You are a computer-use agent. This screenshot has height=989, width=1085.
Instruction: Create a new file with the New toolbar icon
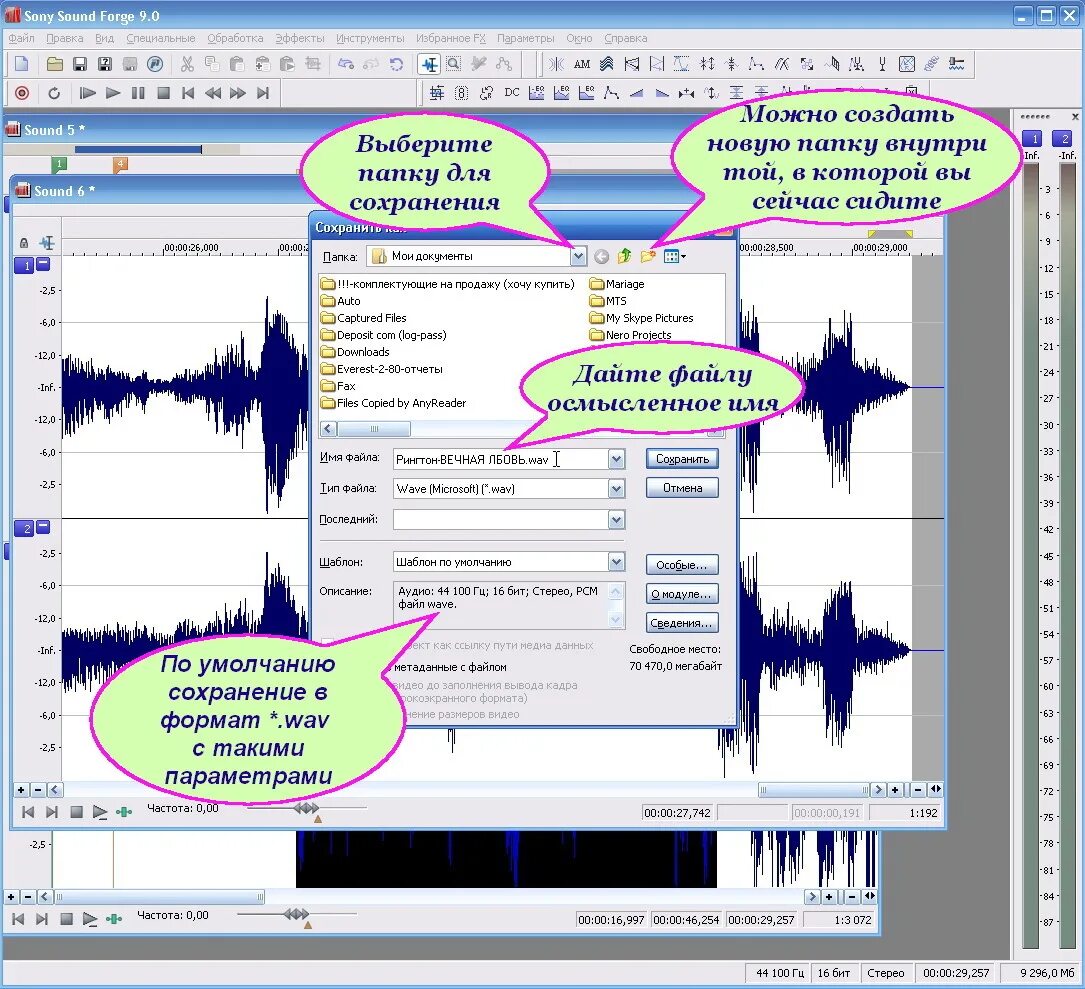(21, 64)
